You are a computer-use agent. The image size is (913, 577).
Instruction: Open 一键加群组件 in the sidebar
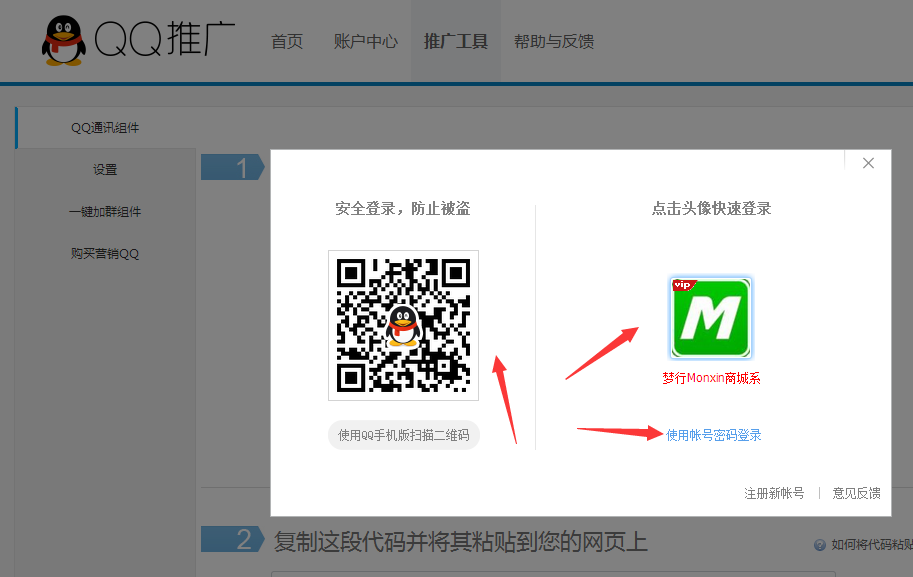point(105,211)
